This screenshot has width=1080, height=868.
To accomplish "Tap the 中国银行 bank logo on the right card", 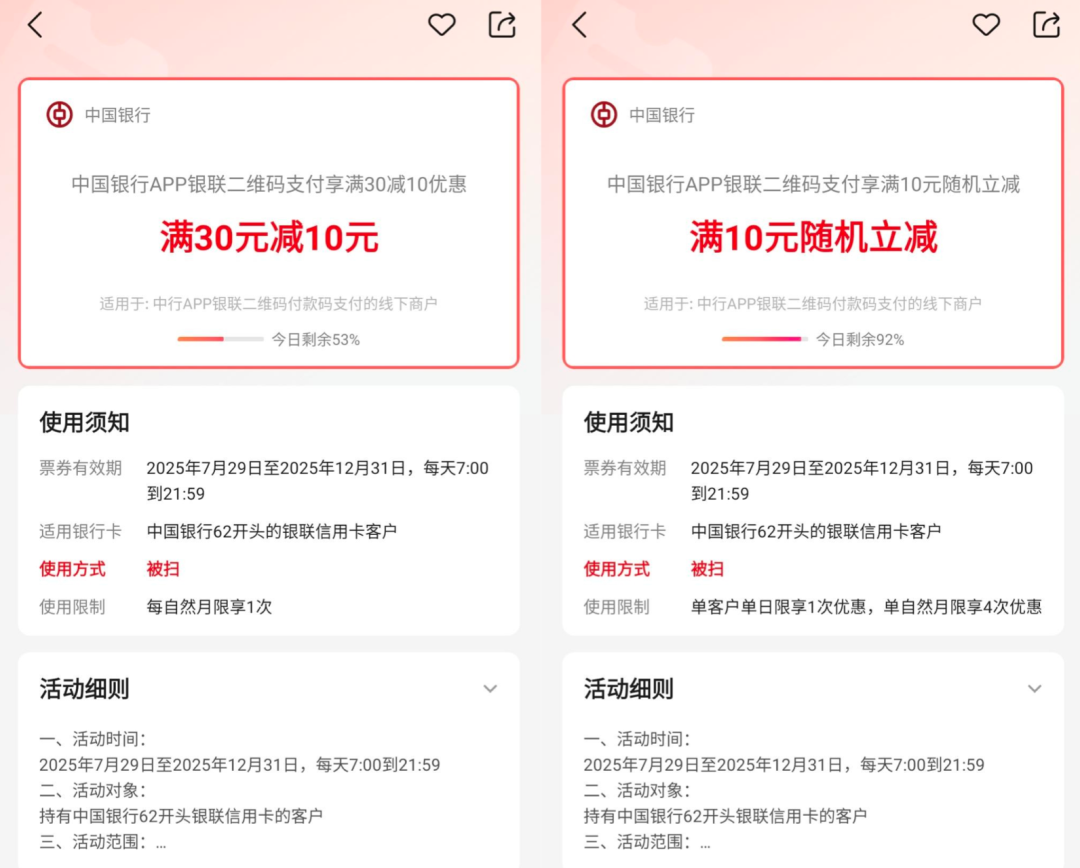I will pos(602,114).
